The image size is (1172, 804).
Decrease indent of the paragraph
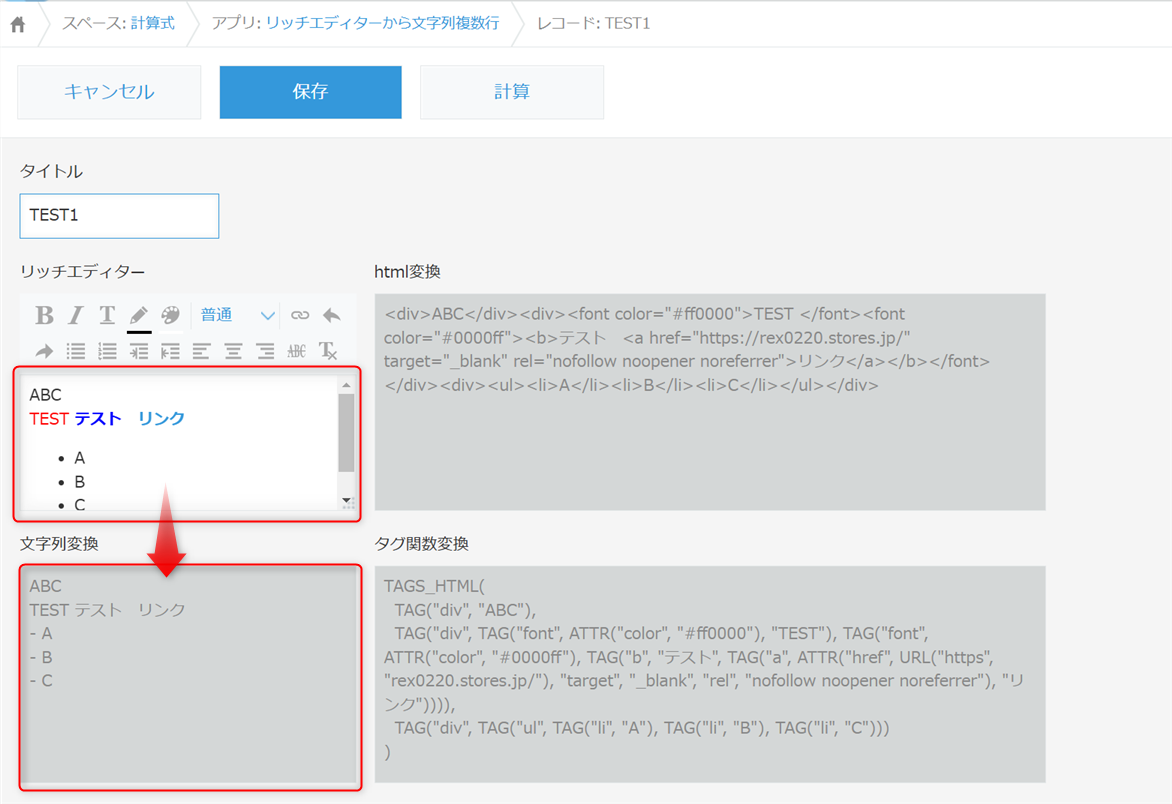click(170, 350)
